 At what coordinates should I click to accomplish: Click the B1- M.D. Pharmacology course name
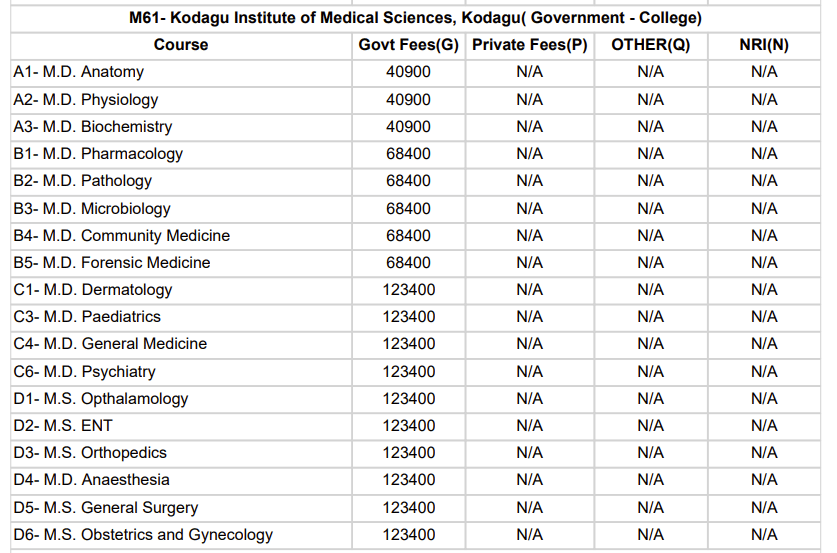[98, 154]
